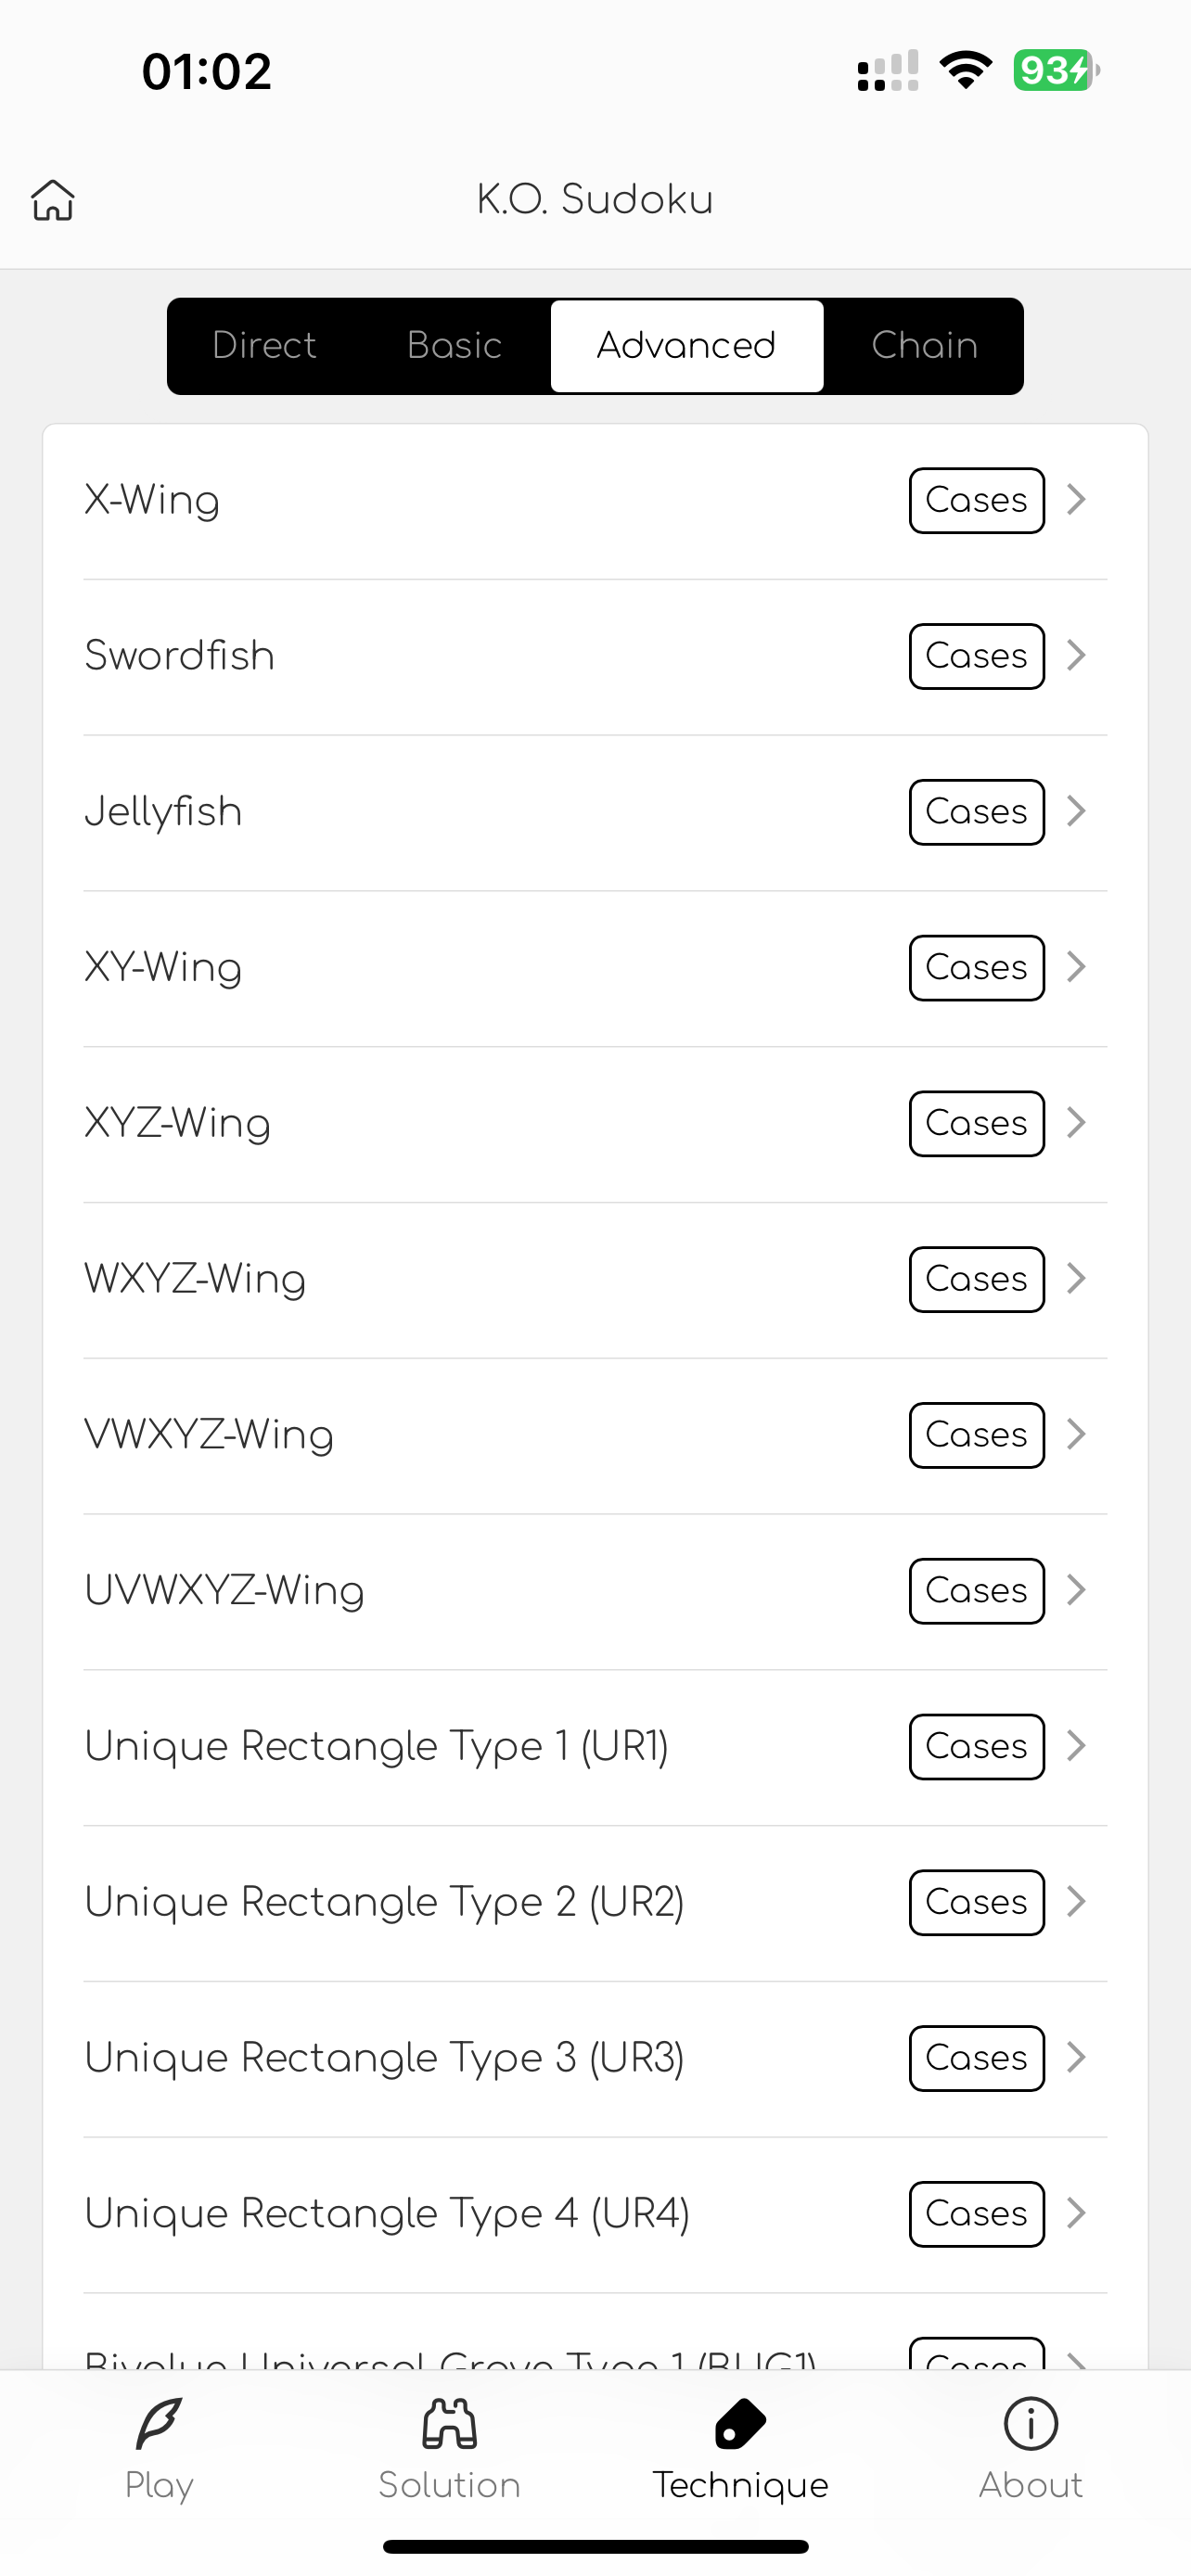This screenshot has height=2576, width=1191.
Task: Open Cases for Jellyfish
Action: pos(977,812)
